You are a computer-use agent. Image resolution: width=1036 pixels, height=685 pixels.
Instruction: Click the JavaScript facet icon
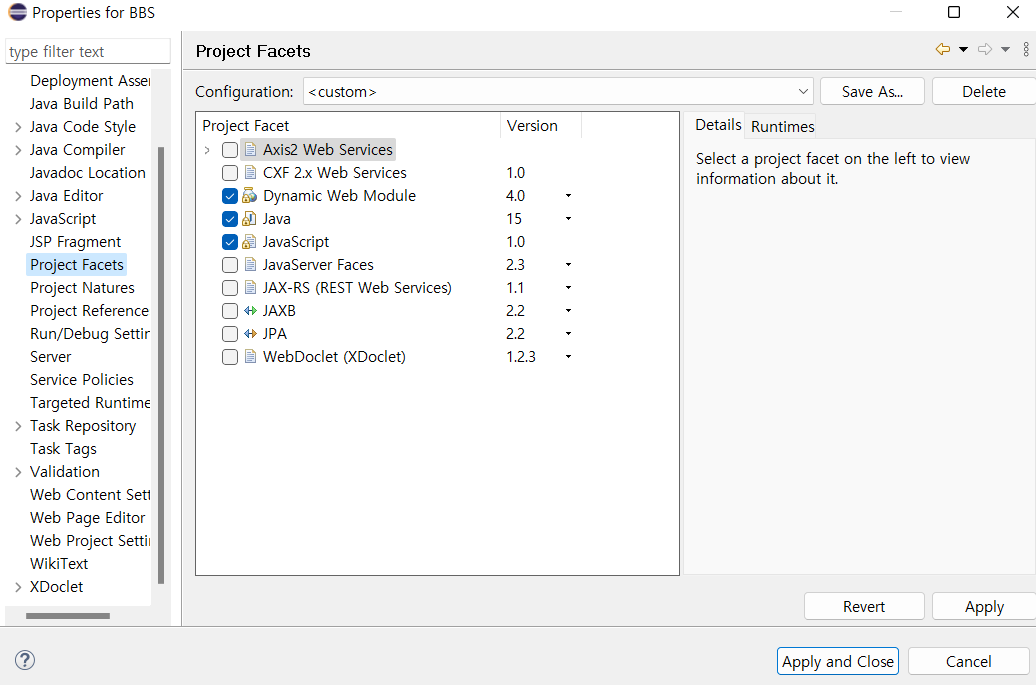pos(250,242)
